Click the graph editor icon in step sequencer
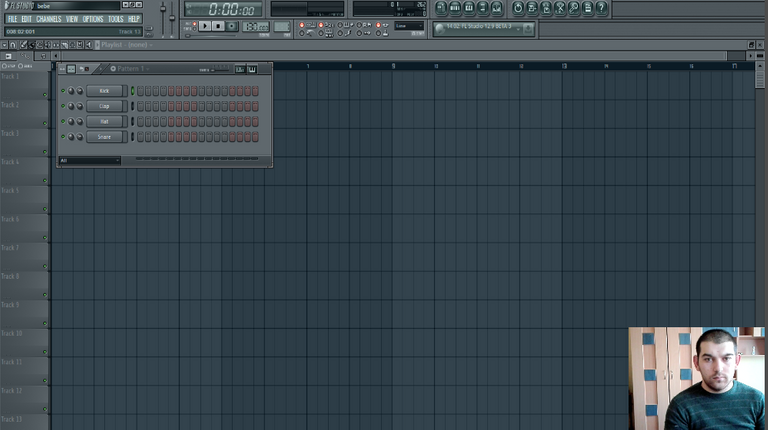The width and height of the screenshot is (768, 430). pos(240,69)
